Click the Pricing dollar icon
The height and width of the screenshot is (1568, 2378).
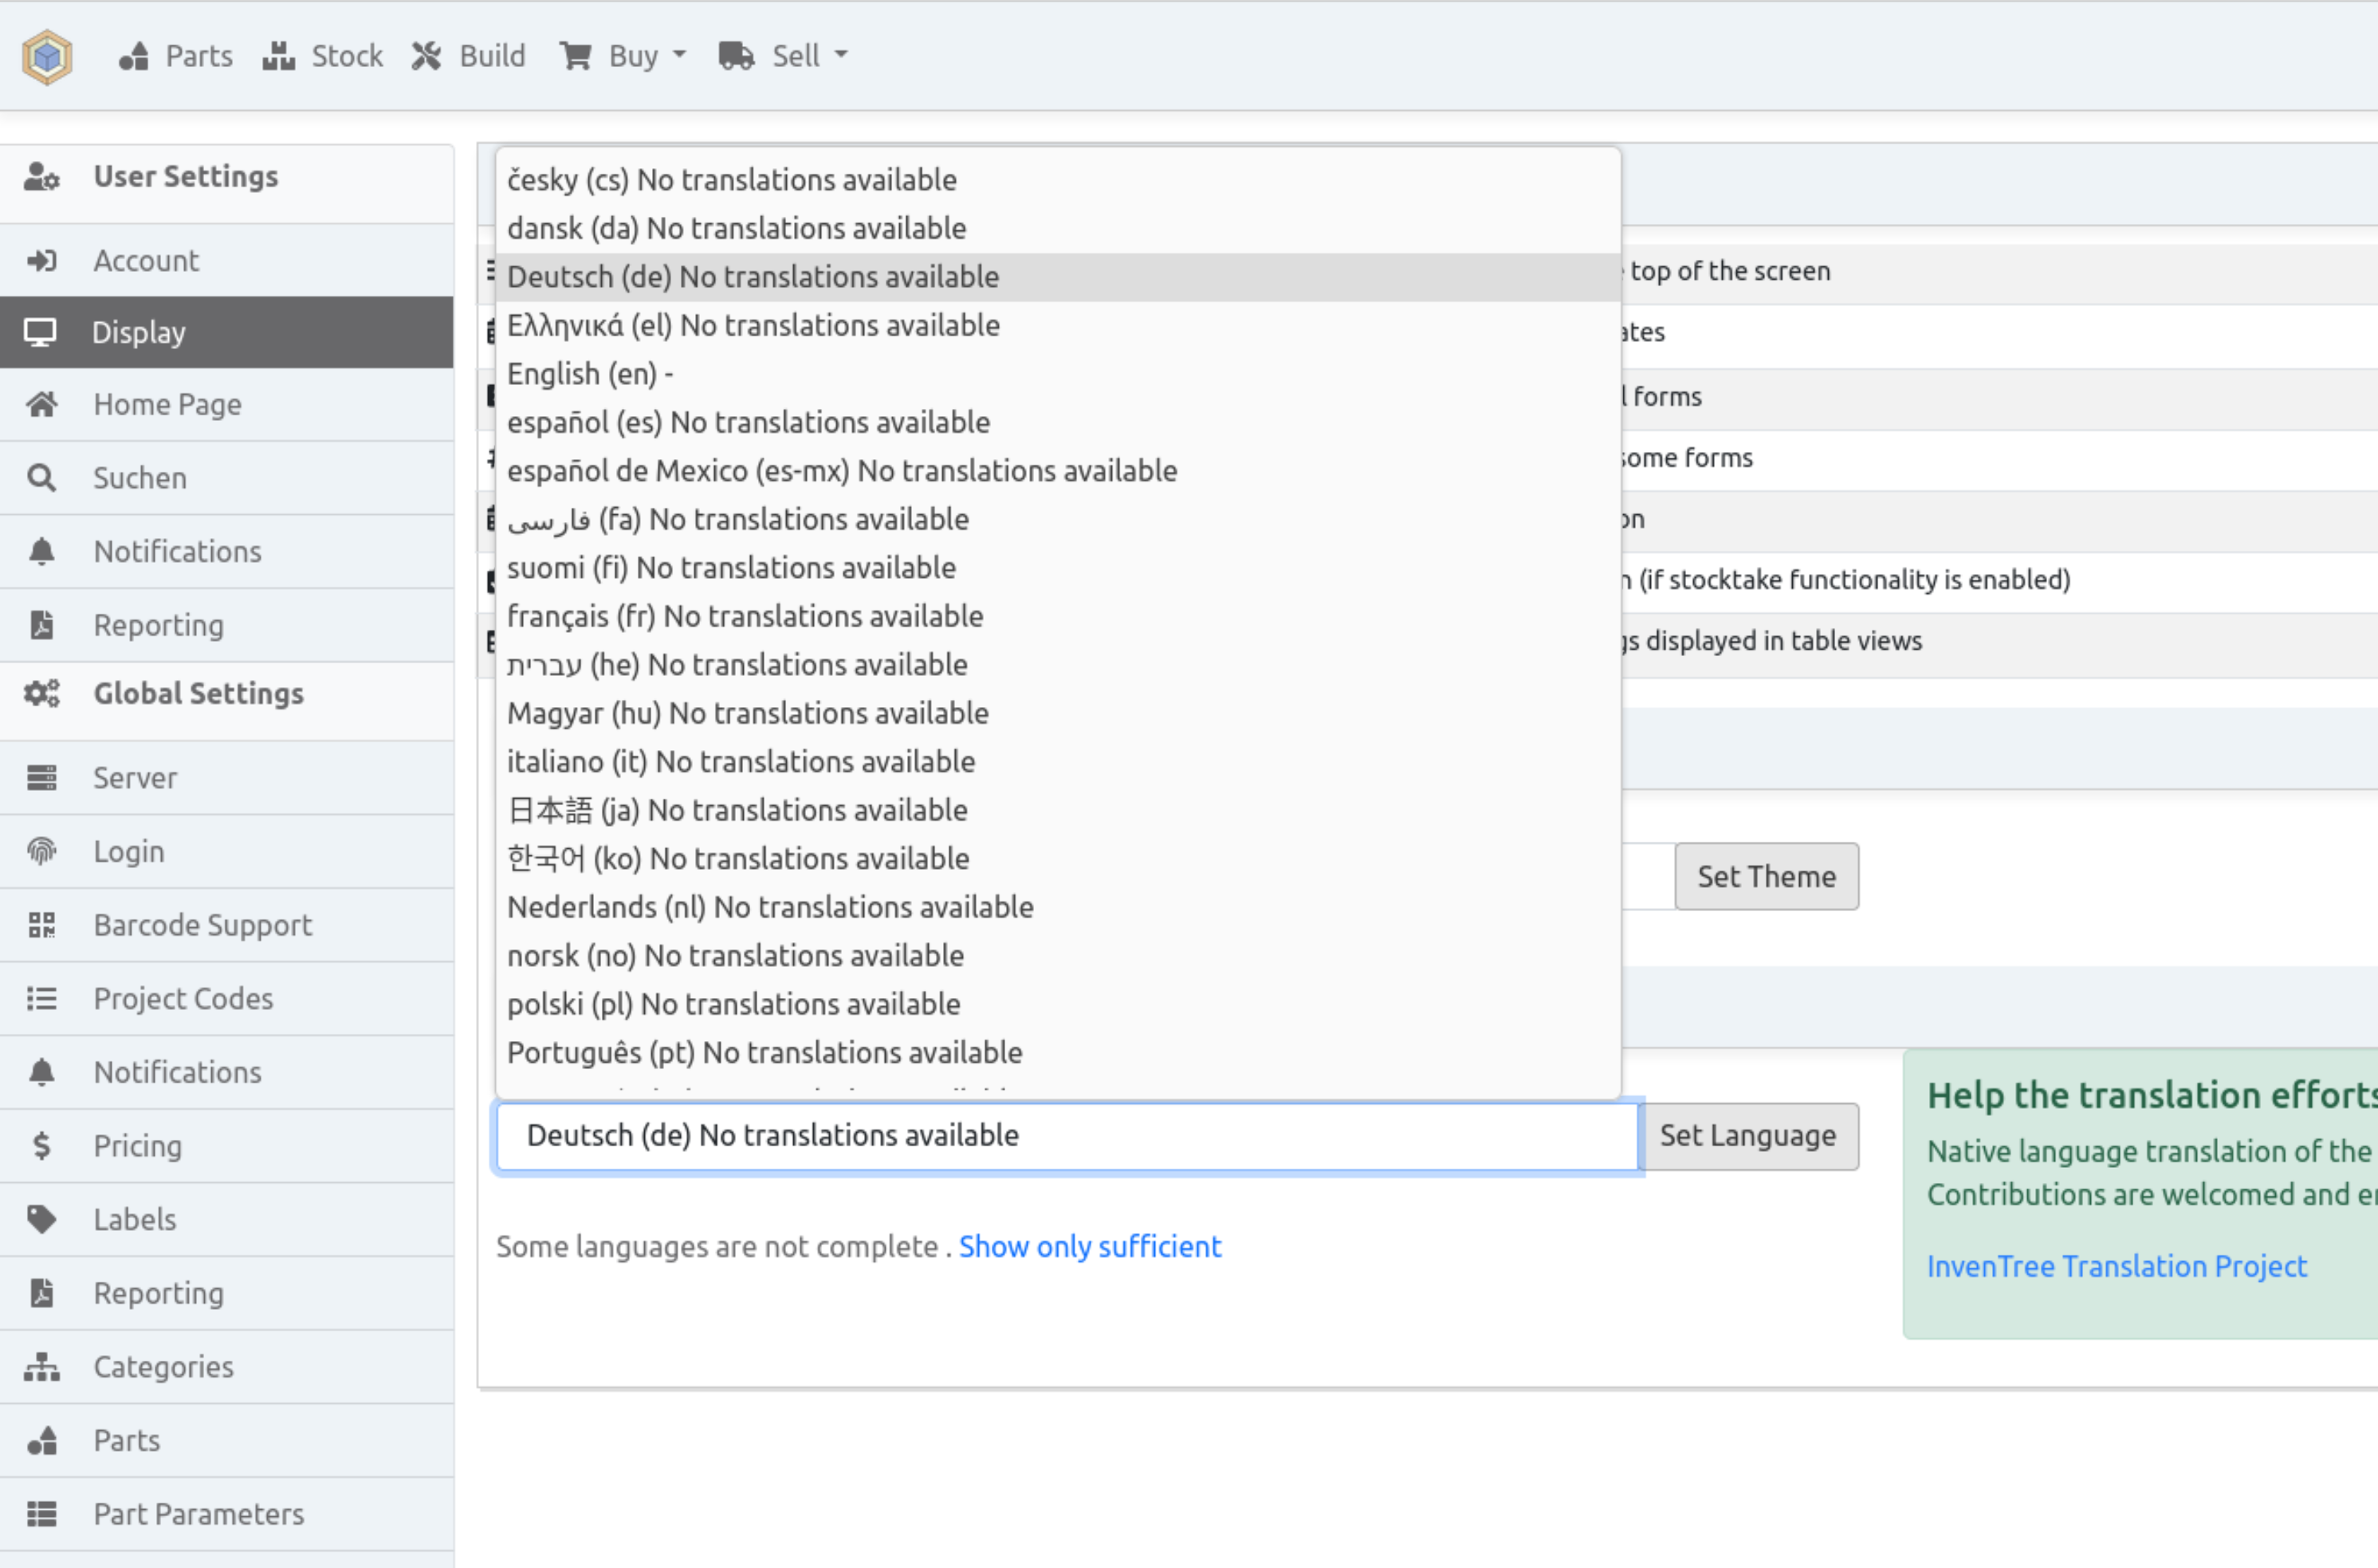tap(42, 1145)
